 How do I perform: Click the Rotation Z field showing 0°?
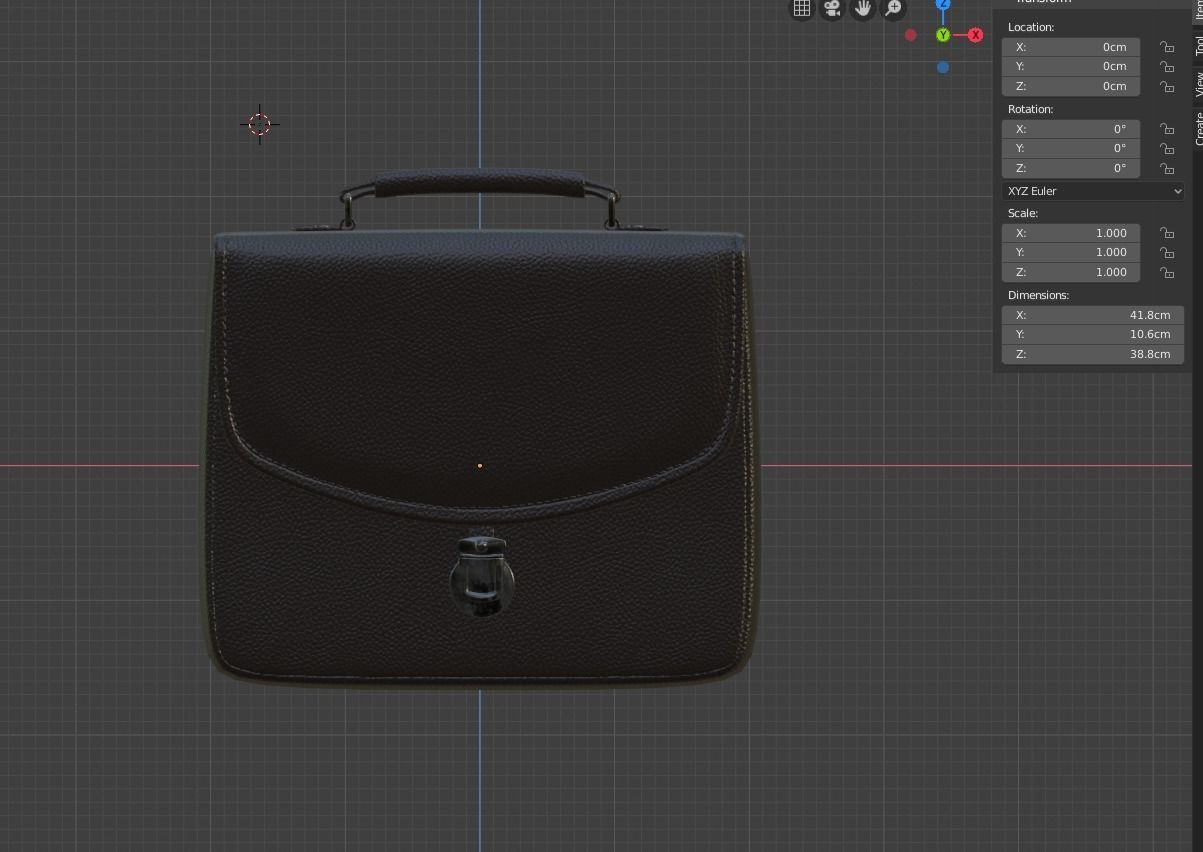click(1071, 168)
